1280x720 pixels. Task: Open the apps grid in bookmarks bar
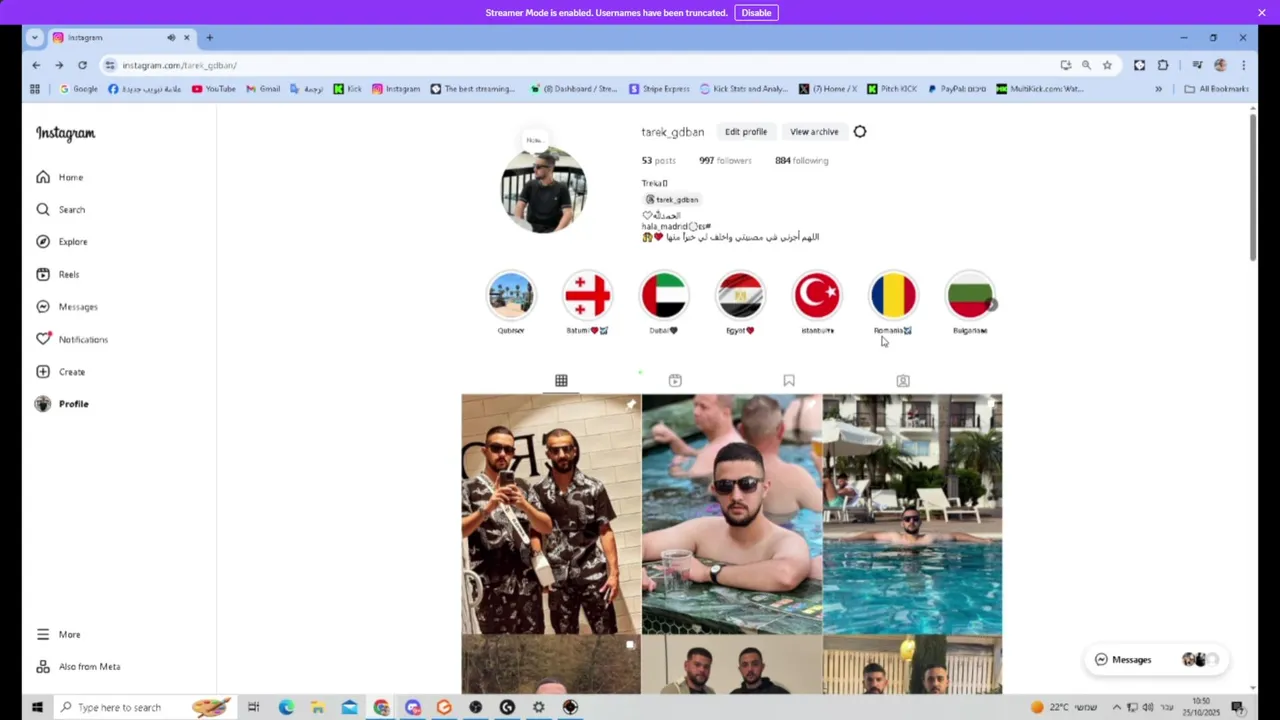coord(35,89)
